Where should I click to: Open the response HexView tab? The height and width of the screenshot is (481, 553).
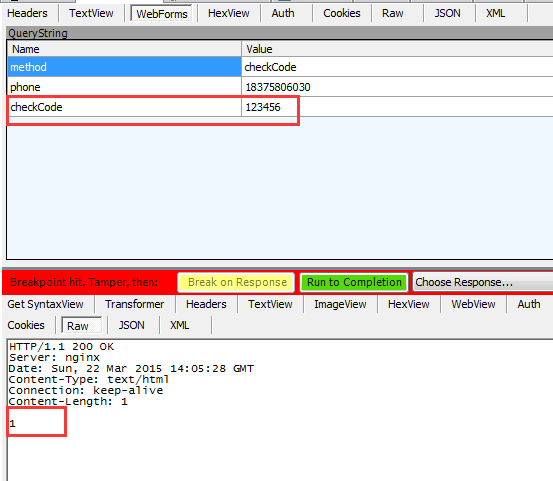click(409, 304)
